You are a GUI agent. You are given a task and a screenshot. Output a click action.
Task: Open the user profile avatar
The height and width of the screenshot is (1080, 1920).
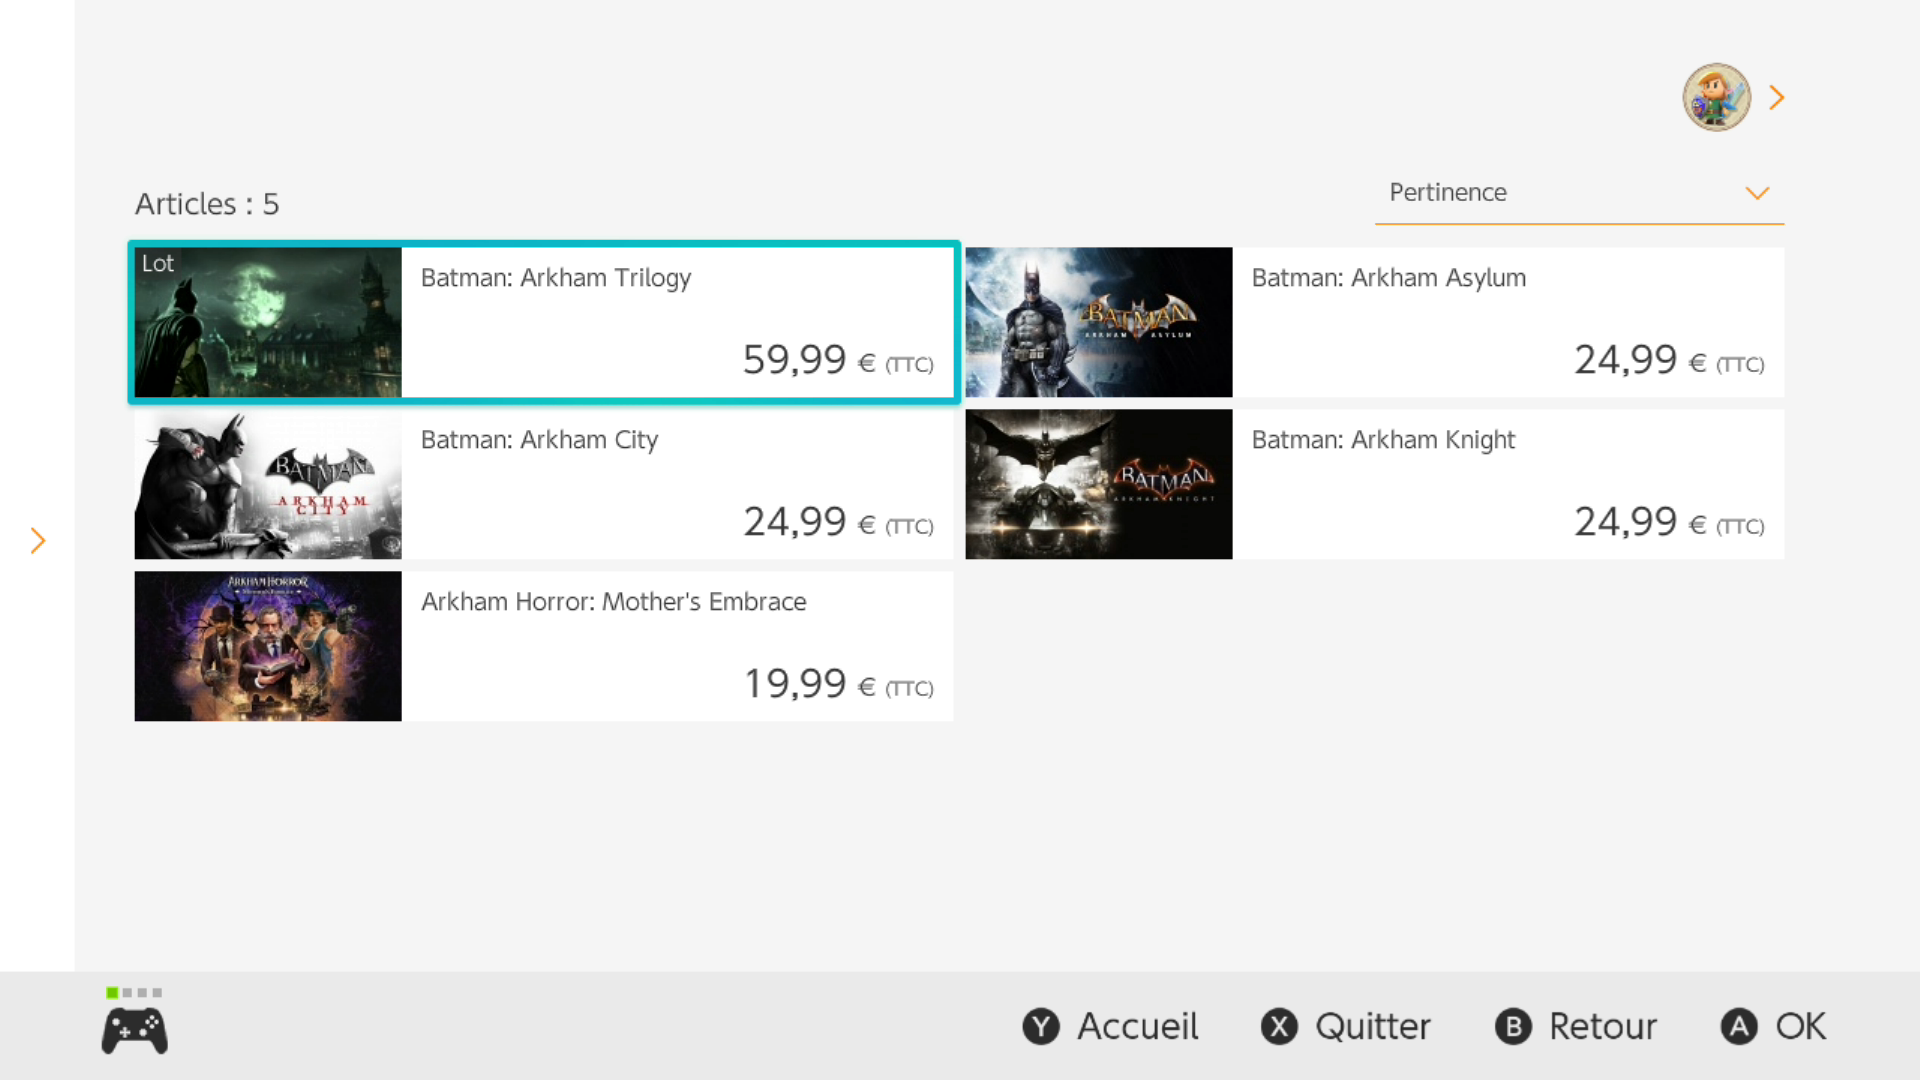(x=1716, y=97)
